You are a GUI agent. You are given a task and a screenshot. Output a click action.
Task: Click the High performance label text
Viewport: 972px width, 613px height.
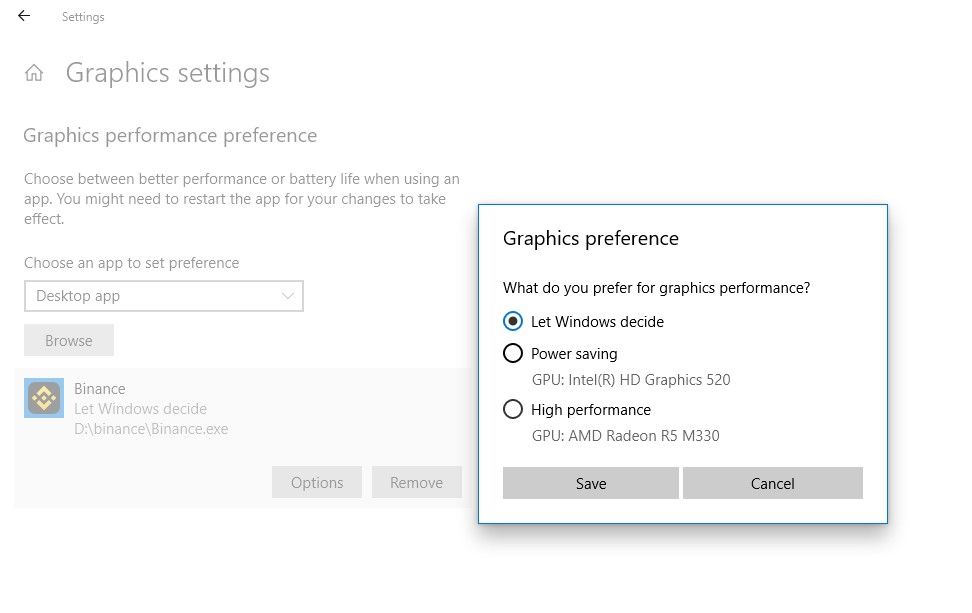pos(591,410)
